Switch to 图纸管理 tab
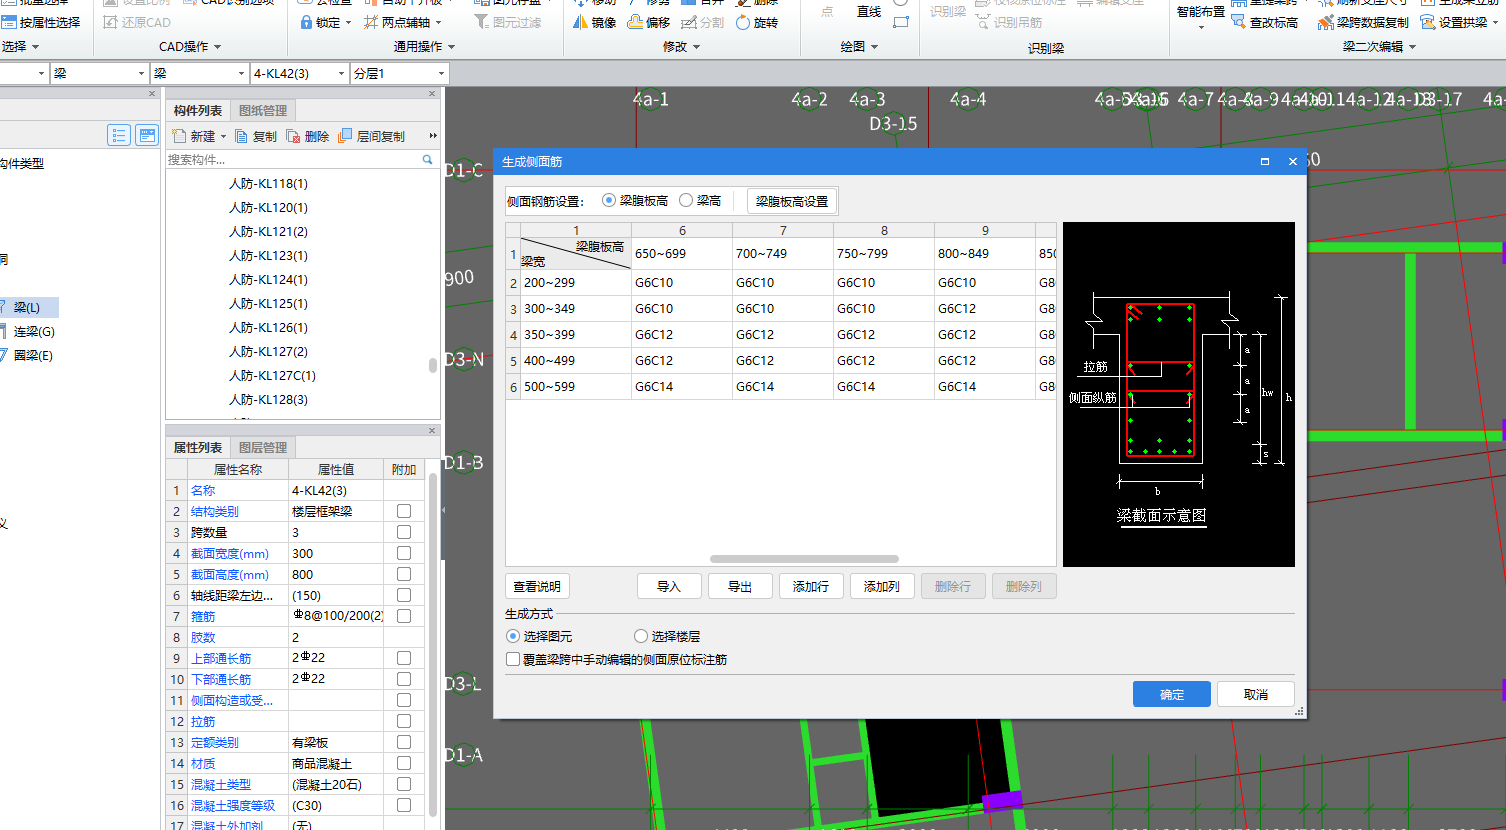Viewport: 1506px width, 830px height. point(263,111)
